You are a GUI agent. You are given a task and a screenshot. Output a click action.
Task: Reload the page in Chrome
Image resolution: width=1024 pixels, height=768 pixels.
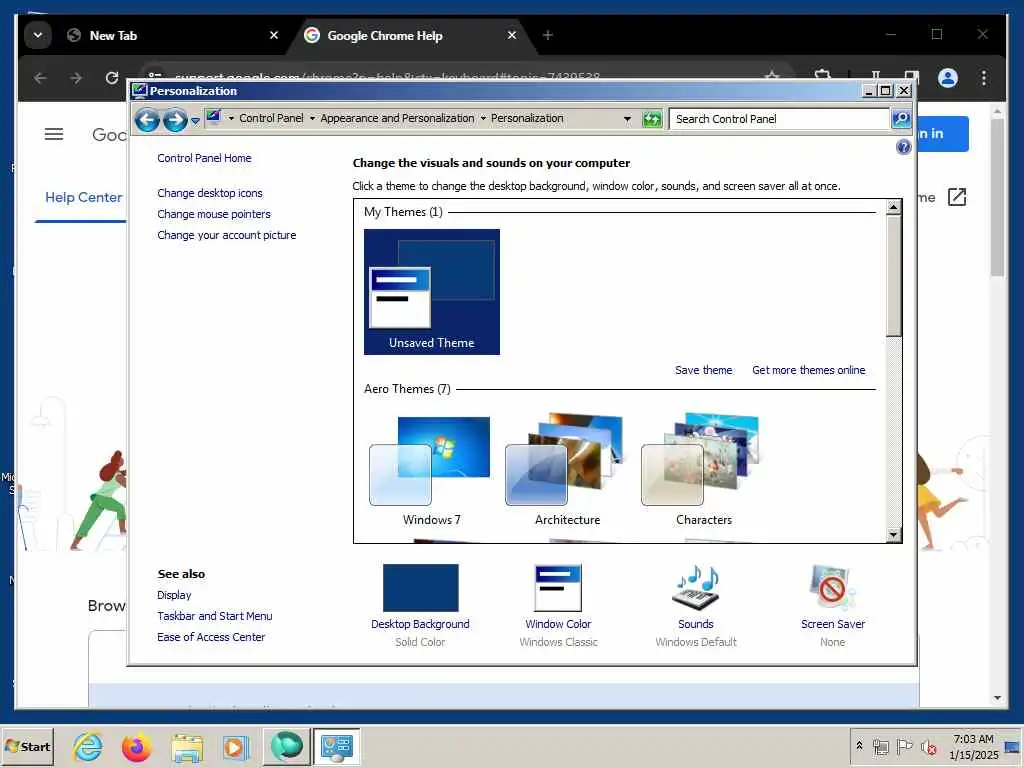point(112,78)
